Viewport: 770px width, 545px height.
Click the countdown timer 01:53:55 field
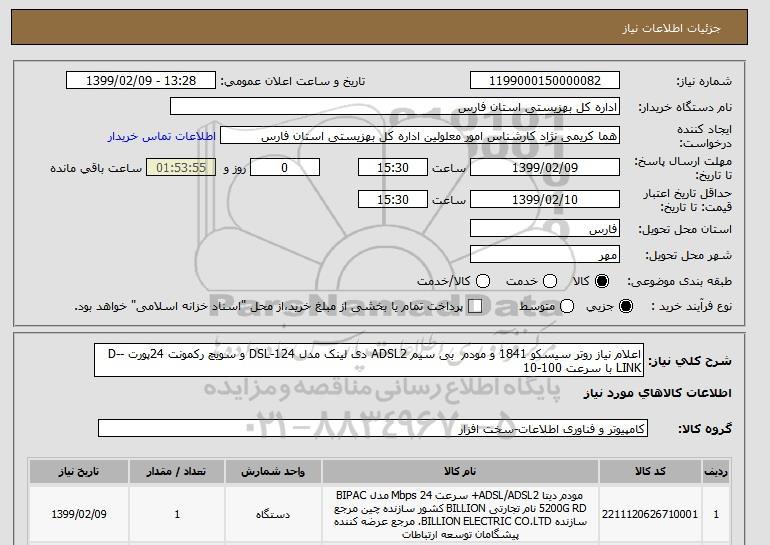point(181,167)
